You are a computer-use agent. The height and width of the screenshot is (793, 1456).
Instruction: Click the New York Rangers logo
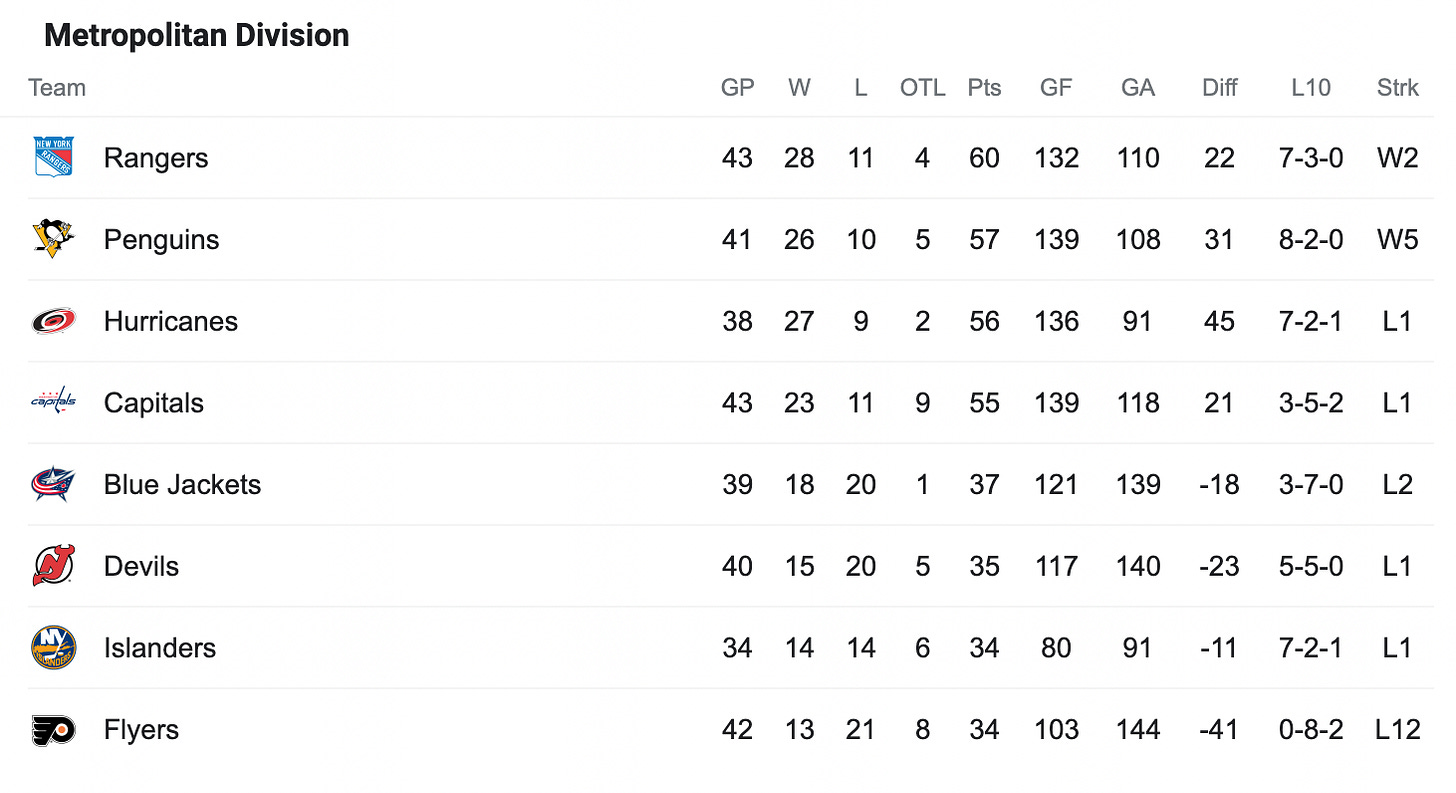54,158
